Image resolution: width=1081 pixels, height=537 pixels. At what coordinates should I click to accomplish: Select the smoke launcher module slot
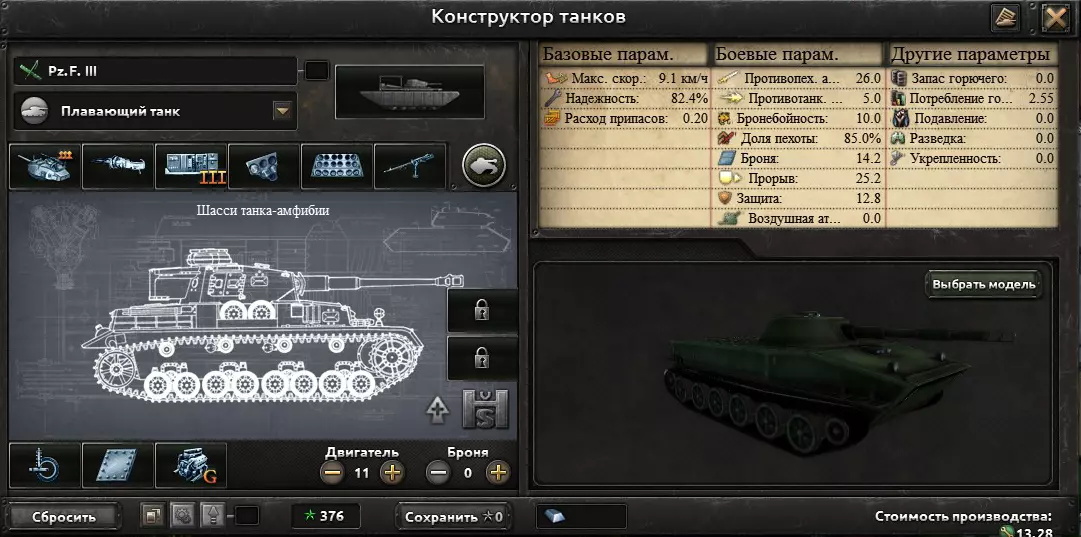(x=264, y=166)
